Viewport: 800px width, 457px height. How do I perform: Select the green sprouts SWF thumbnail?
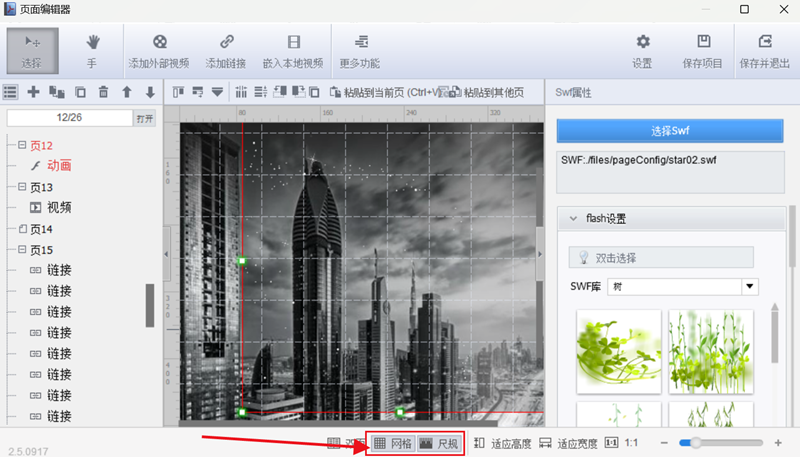tap(711, 351)
